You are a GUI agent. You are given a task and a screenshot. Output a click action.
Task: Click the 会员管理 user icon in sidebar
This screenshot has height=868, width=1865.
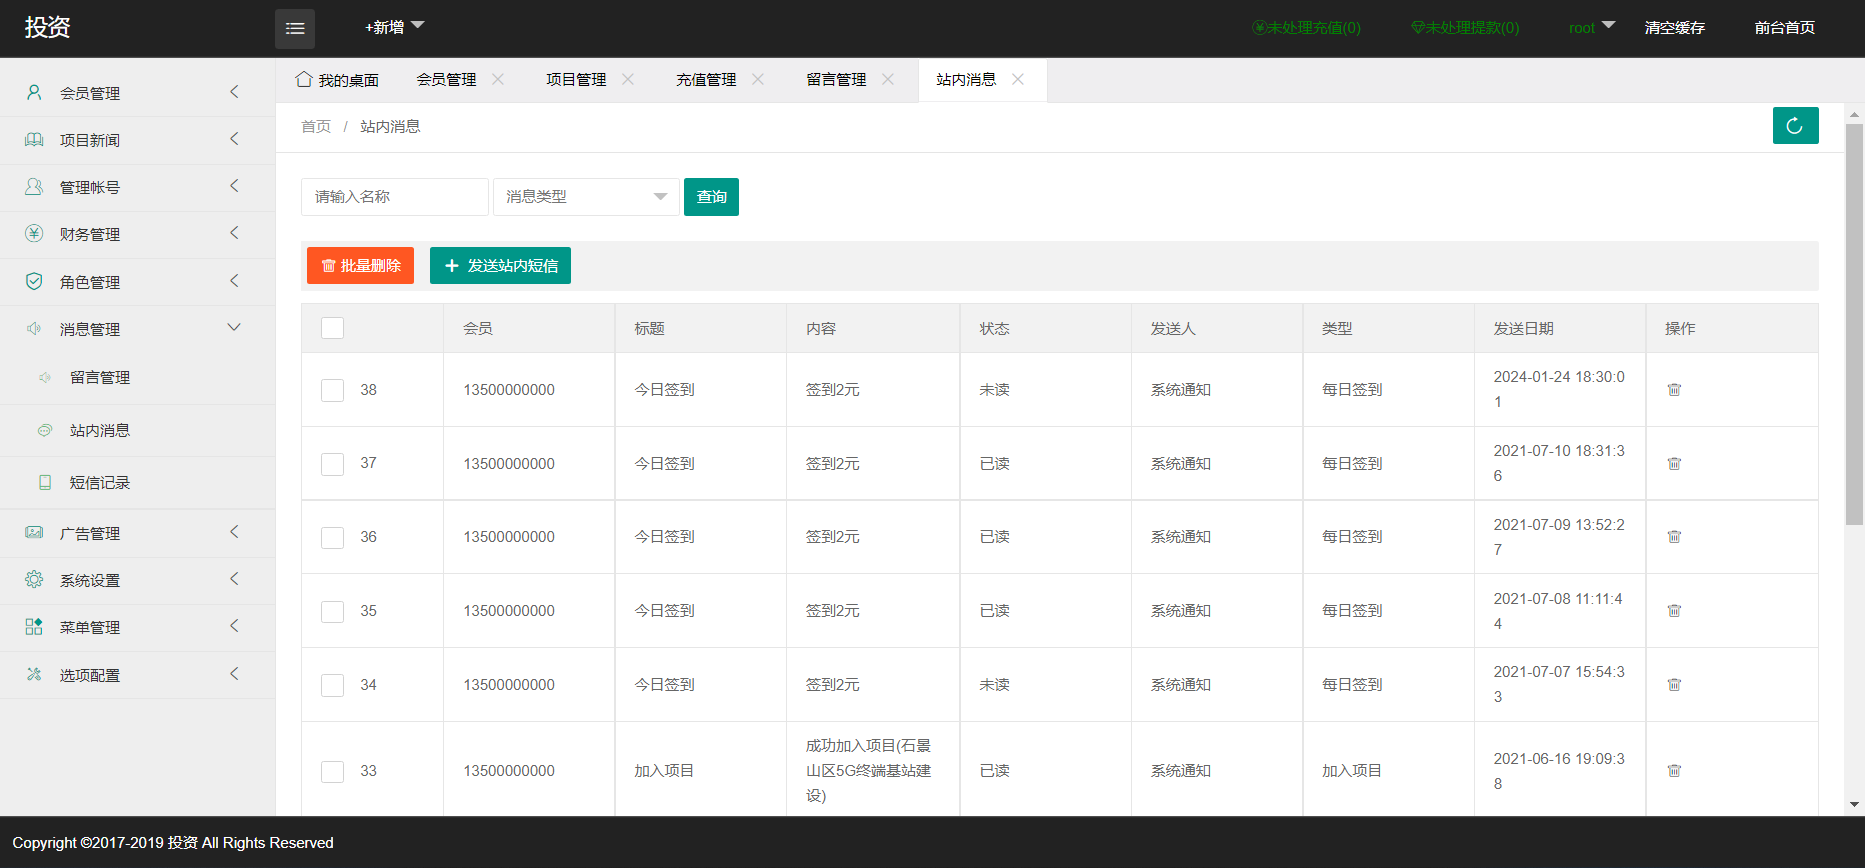tap(34, 92)
